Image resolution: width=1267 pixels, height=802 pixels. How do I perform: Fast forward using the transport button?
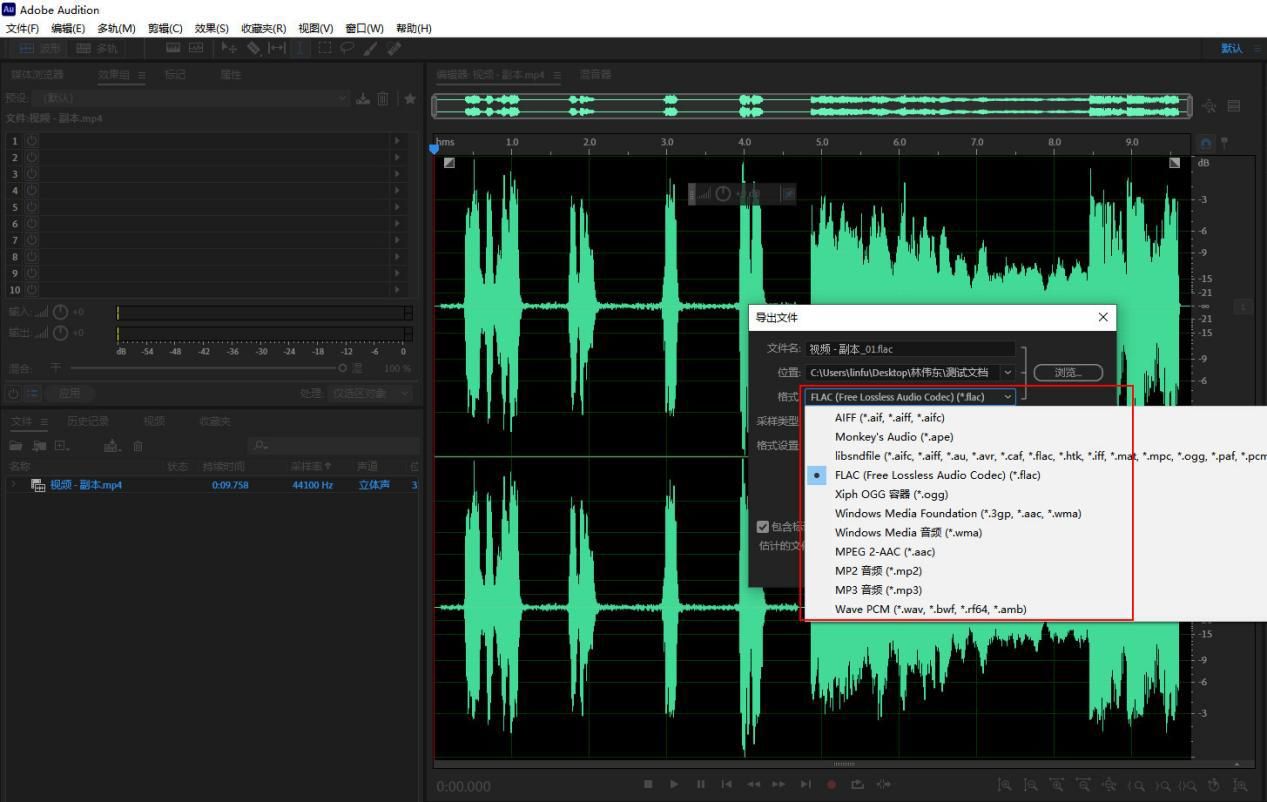(778, 784)
